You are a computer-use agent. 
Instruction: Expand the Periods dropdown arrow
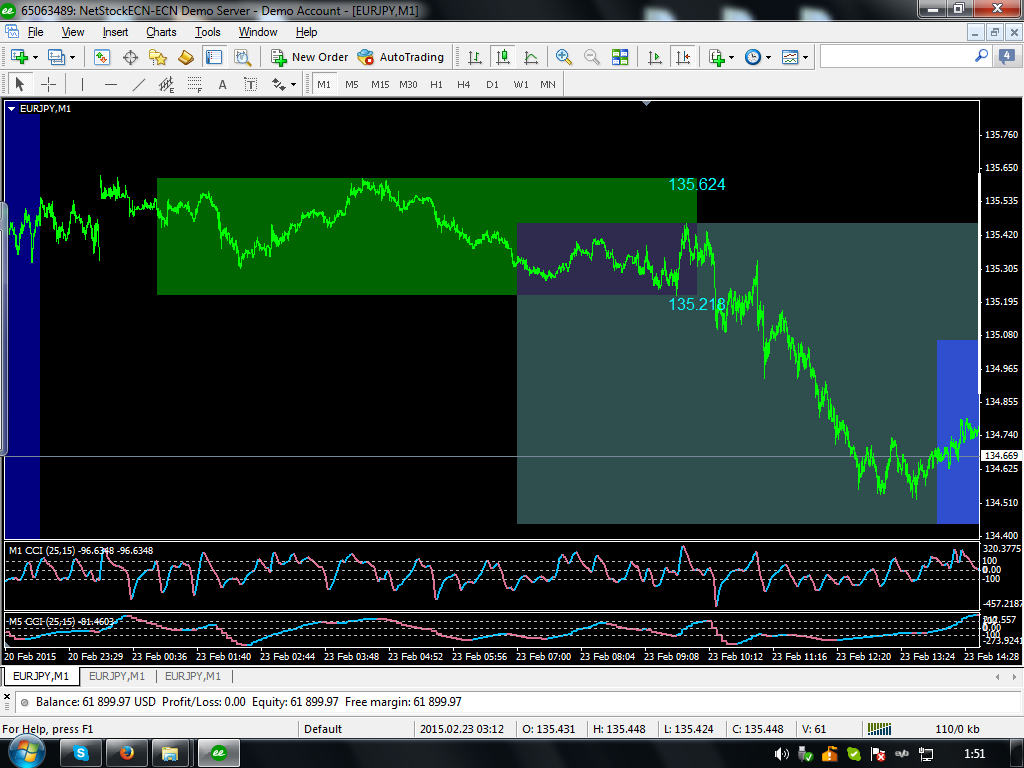pos(768,57)
